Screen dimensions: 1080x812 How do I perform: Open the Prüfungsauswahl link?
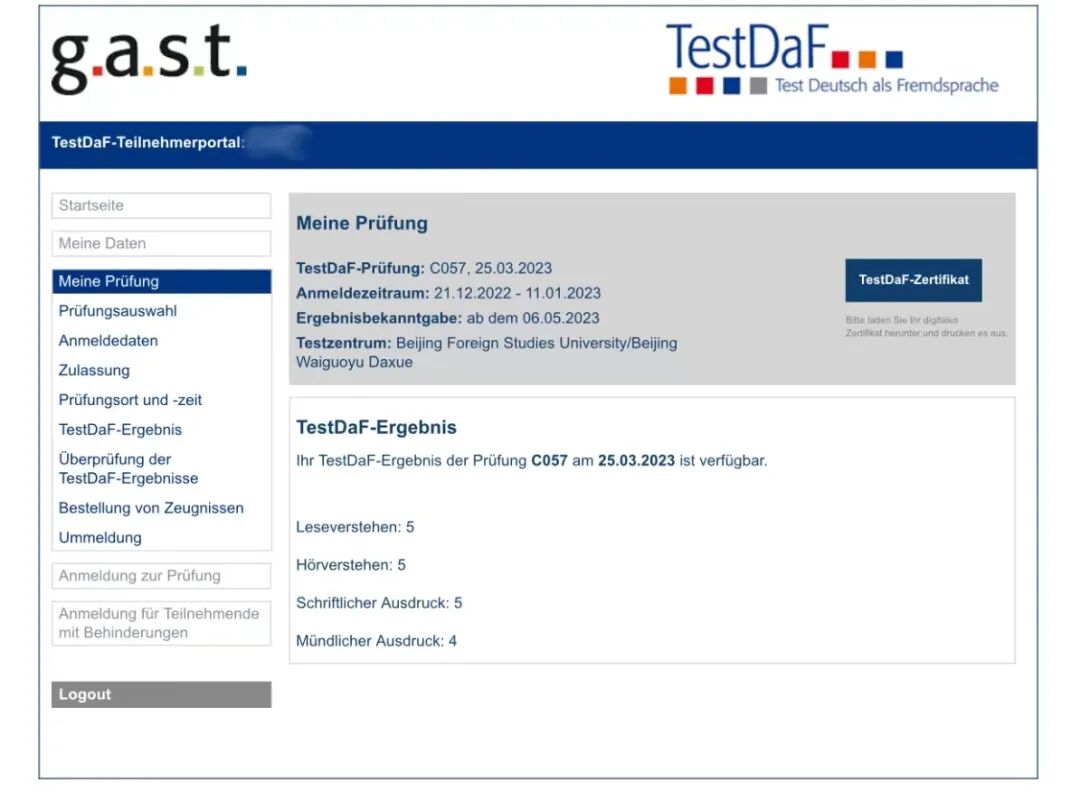[118, 311]
